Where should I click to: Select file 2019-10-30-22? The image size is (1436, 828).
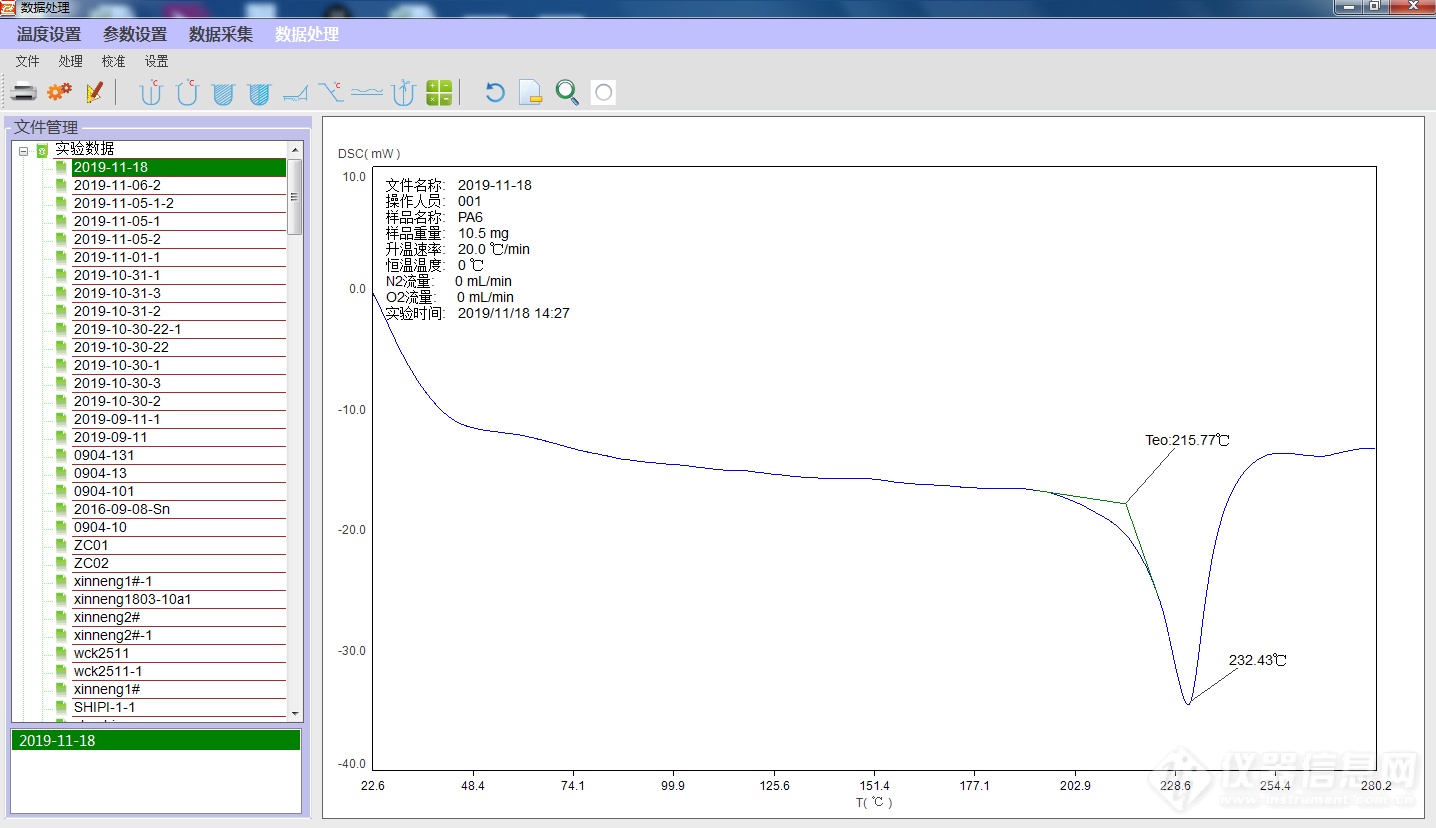[x=179, y=347]
